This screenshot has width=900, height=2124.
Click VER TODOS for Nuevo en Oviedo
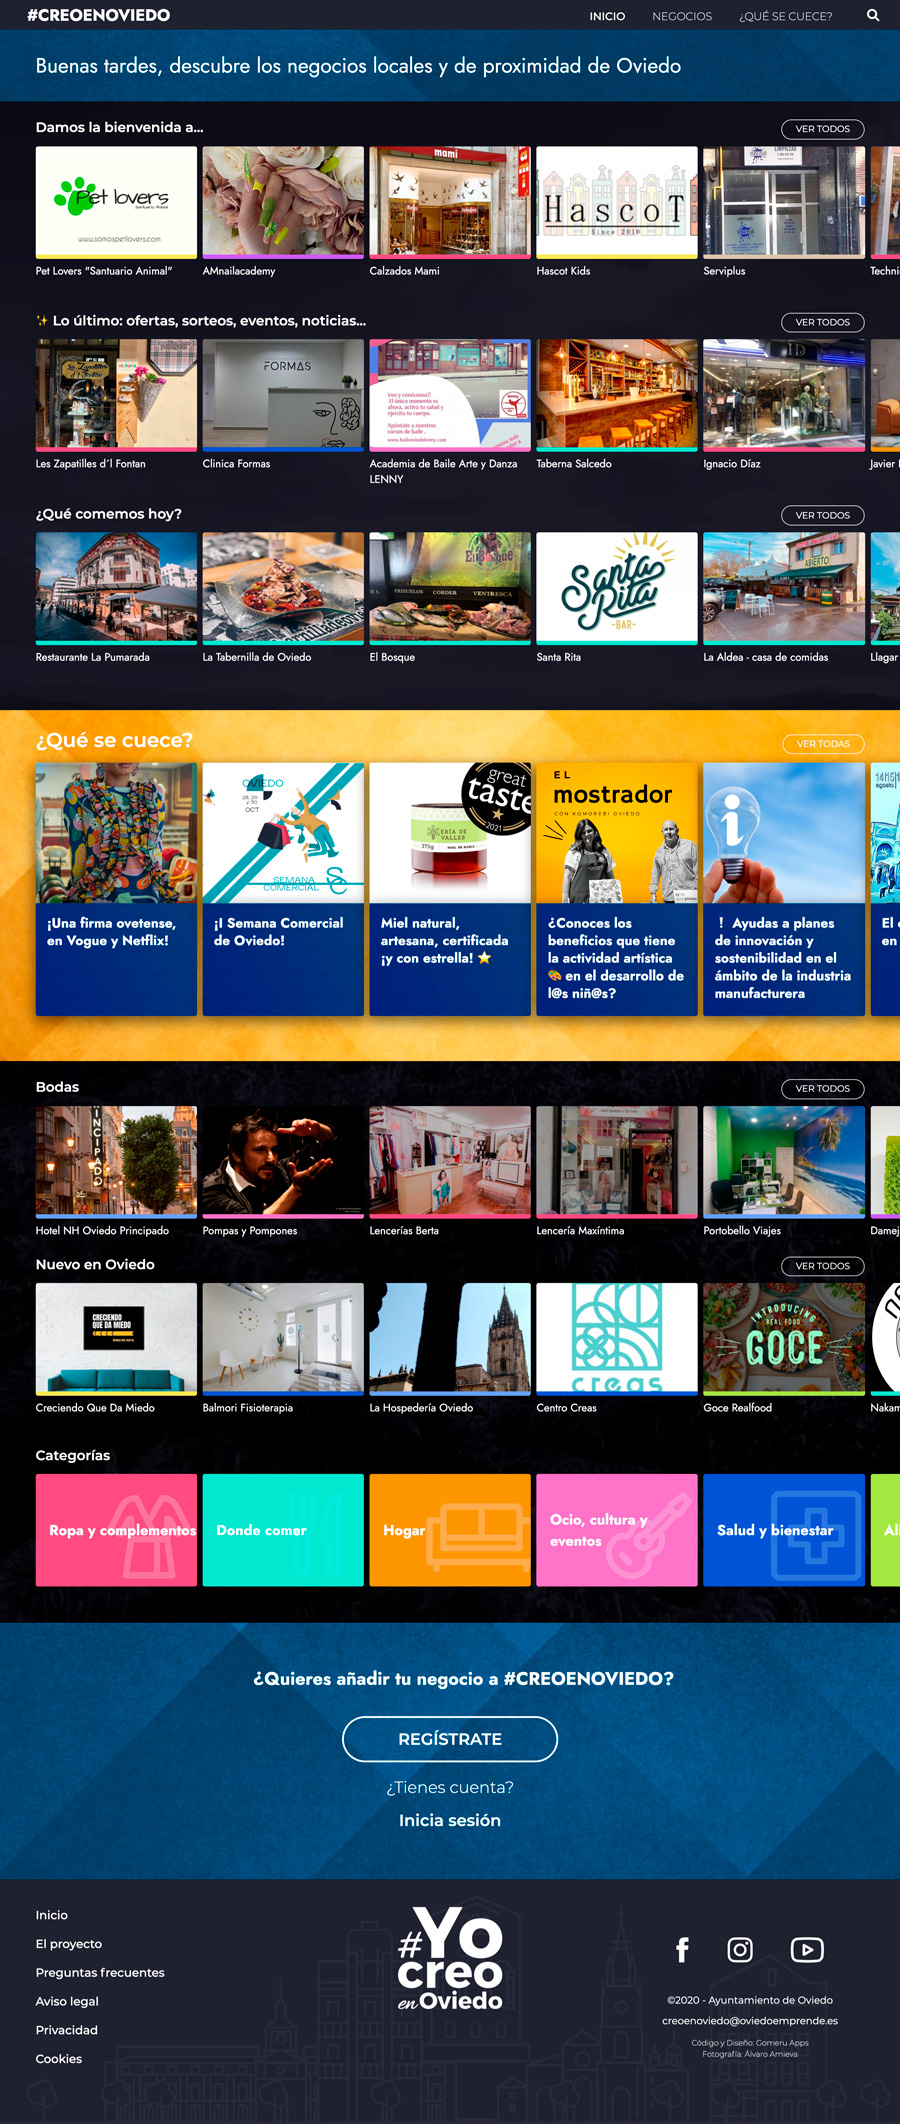[x=823, y=1266]
